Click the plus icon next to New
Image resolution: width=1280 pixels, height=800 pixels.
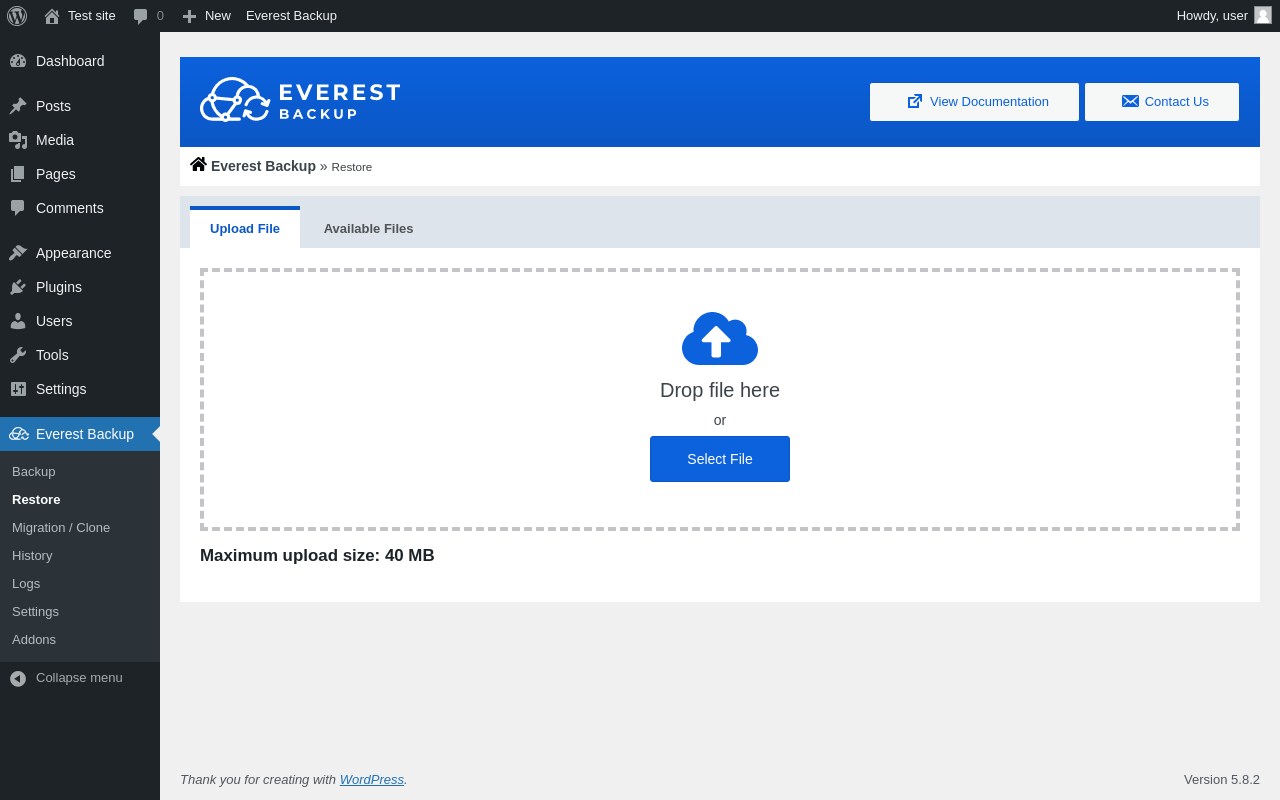(x=189, y=16)
